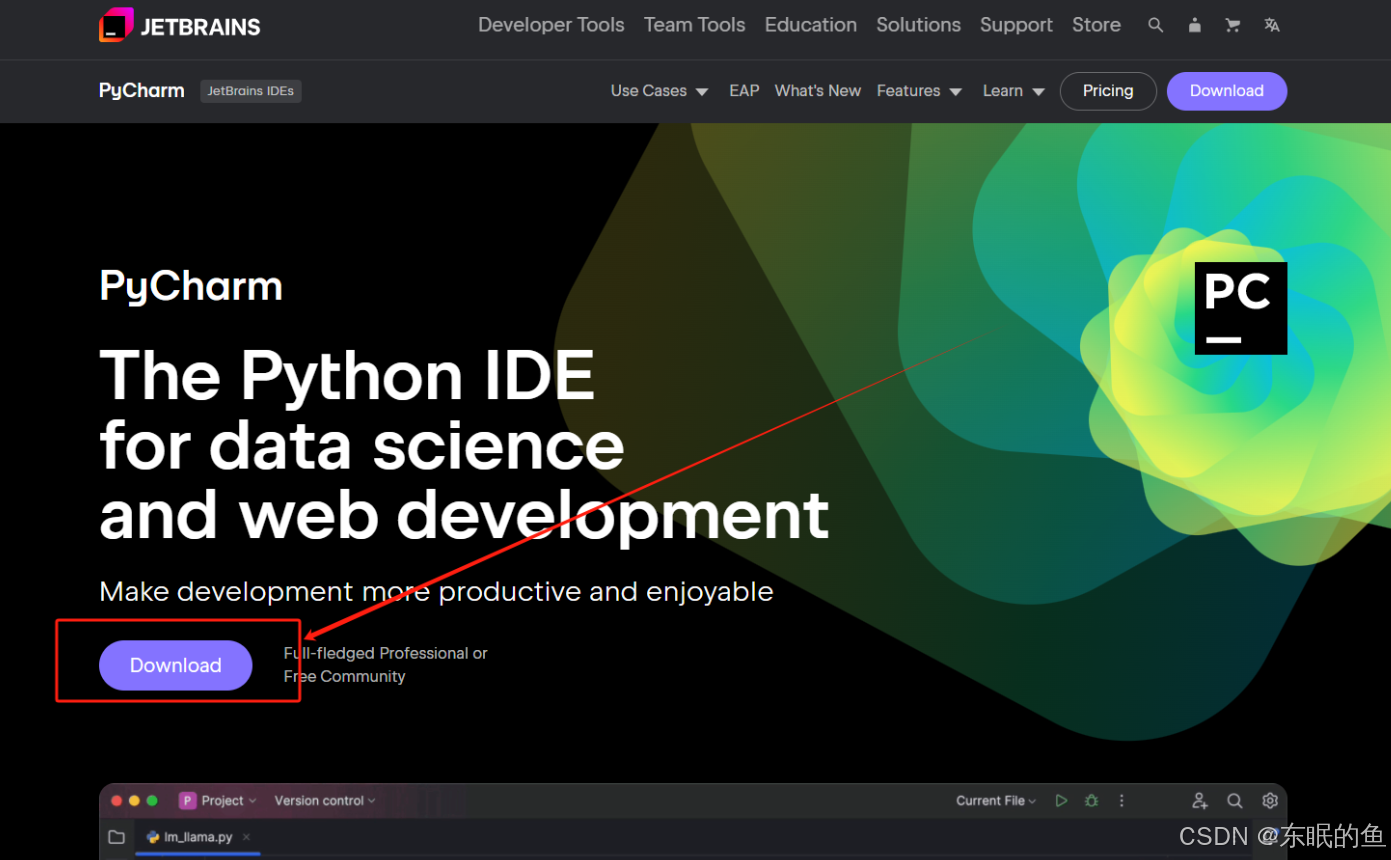Open the shopping cart icon
The image size is (1391, 860).
[1233, 25]
